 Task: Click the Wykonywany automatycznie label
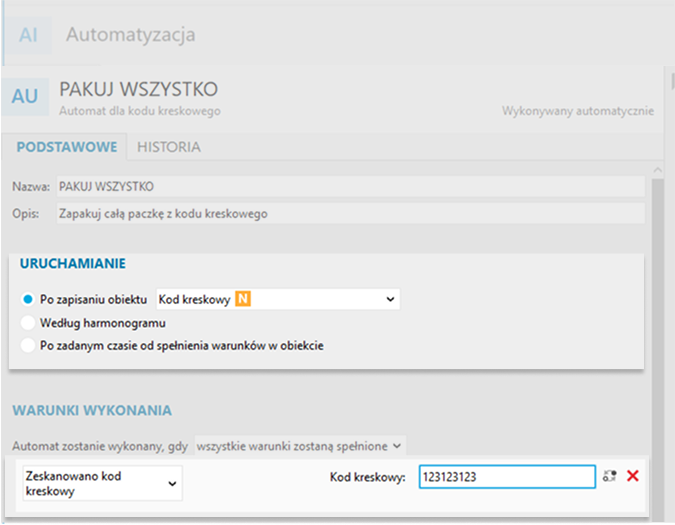pyautogui.click(x=578, y=111)
